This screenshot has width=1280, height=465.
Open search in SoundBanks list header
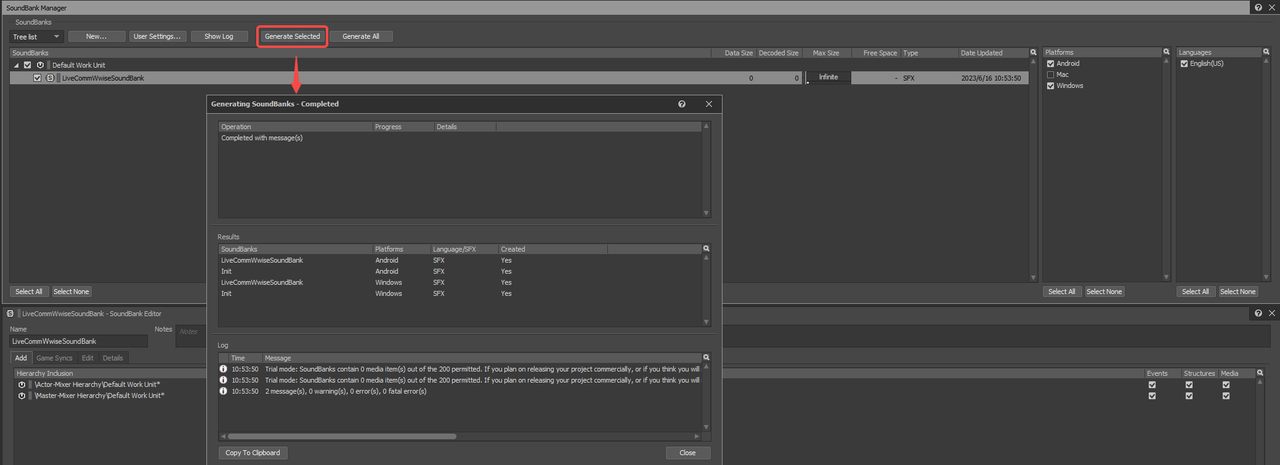(1033, 52)
